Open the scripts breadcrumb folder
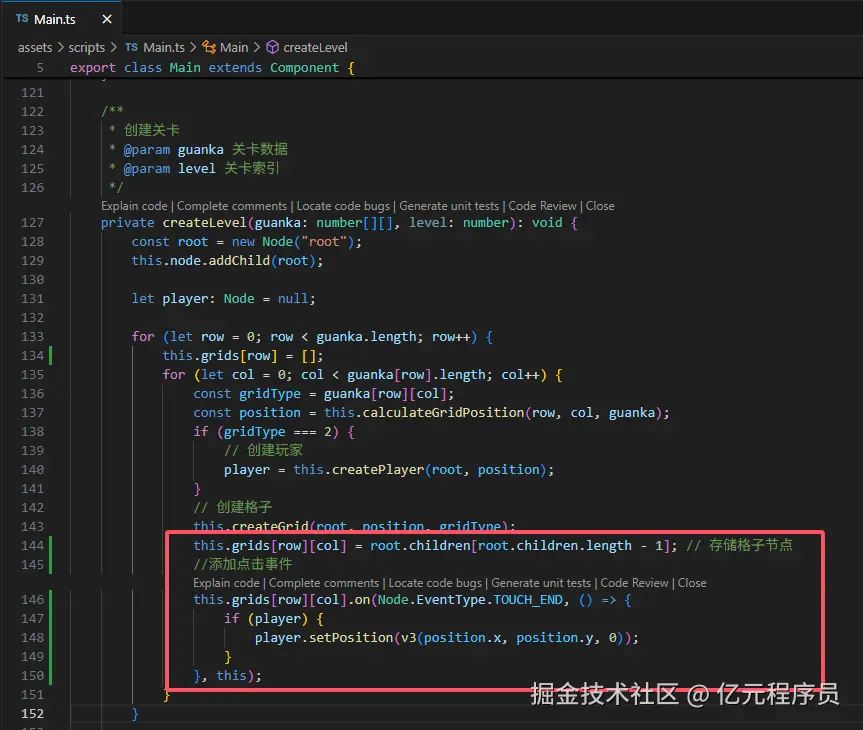Viewport: 863px width, 730px height. click(x=87, y=47)
